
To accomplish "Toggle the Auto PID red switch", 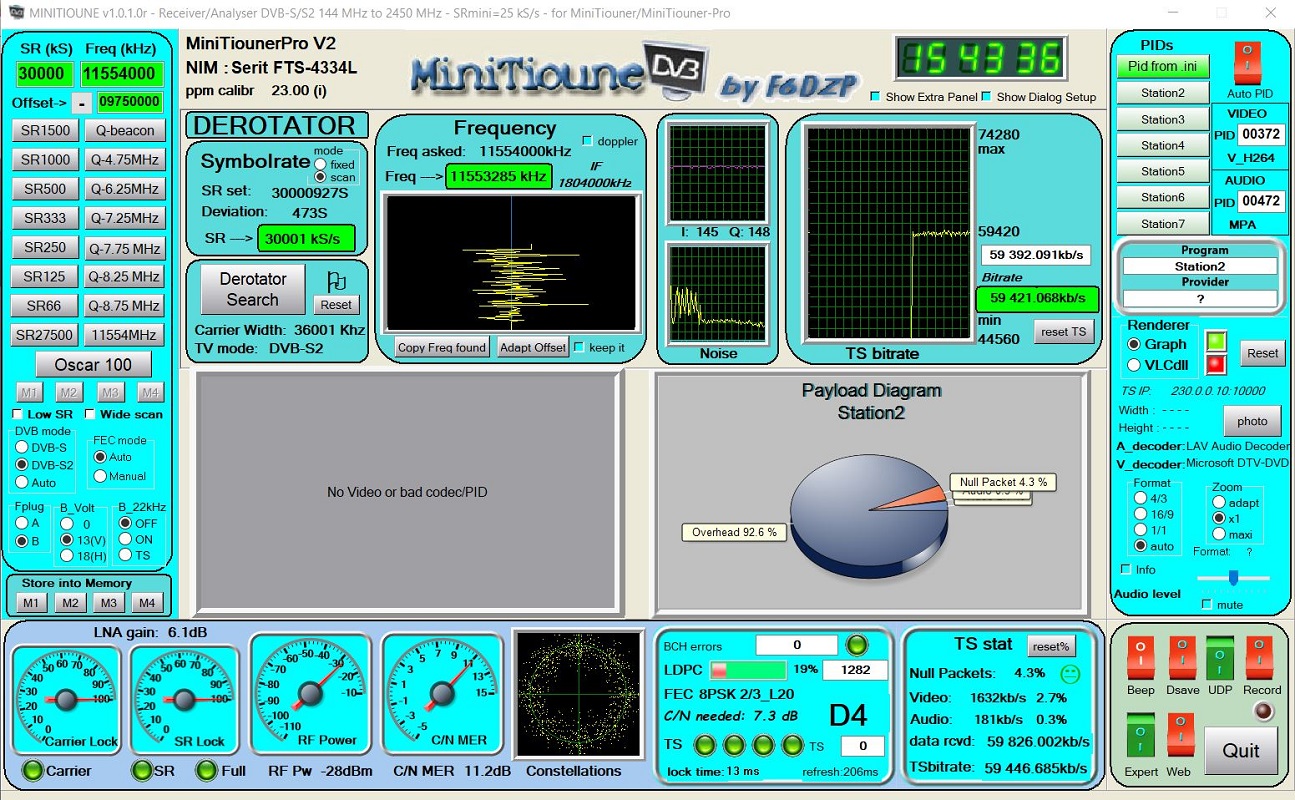I will click(x=1247, y=63).
